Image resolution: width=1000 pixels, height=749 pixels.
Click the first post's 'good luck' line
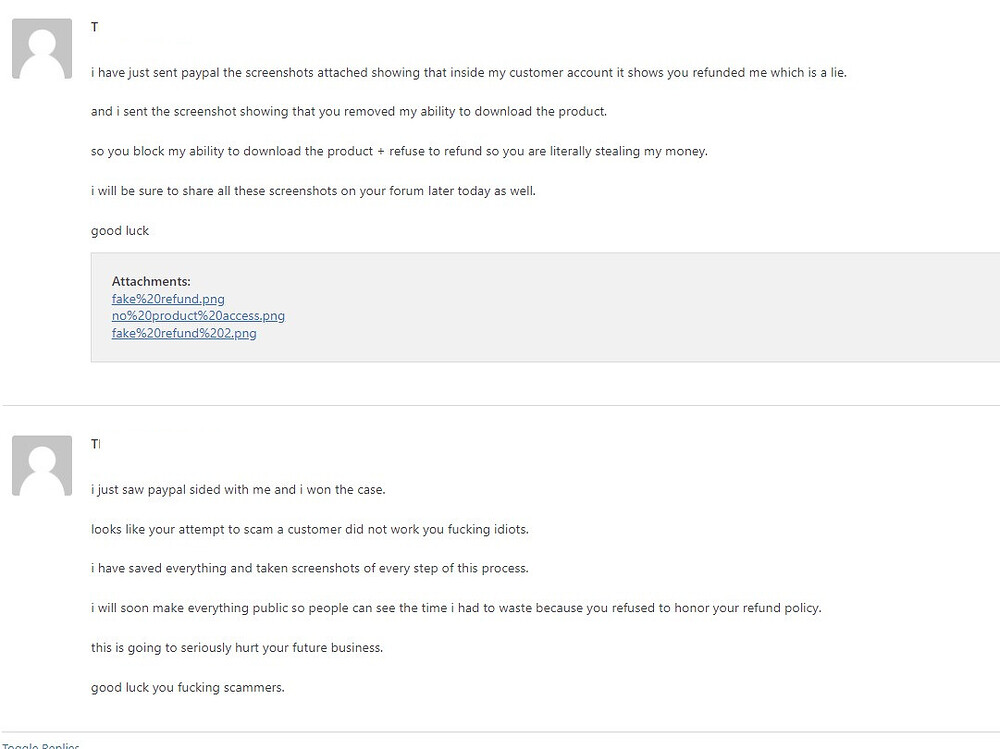tap(120, 230)
